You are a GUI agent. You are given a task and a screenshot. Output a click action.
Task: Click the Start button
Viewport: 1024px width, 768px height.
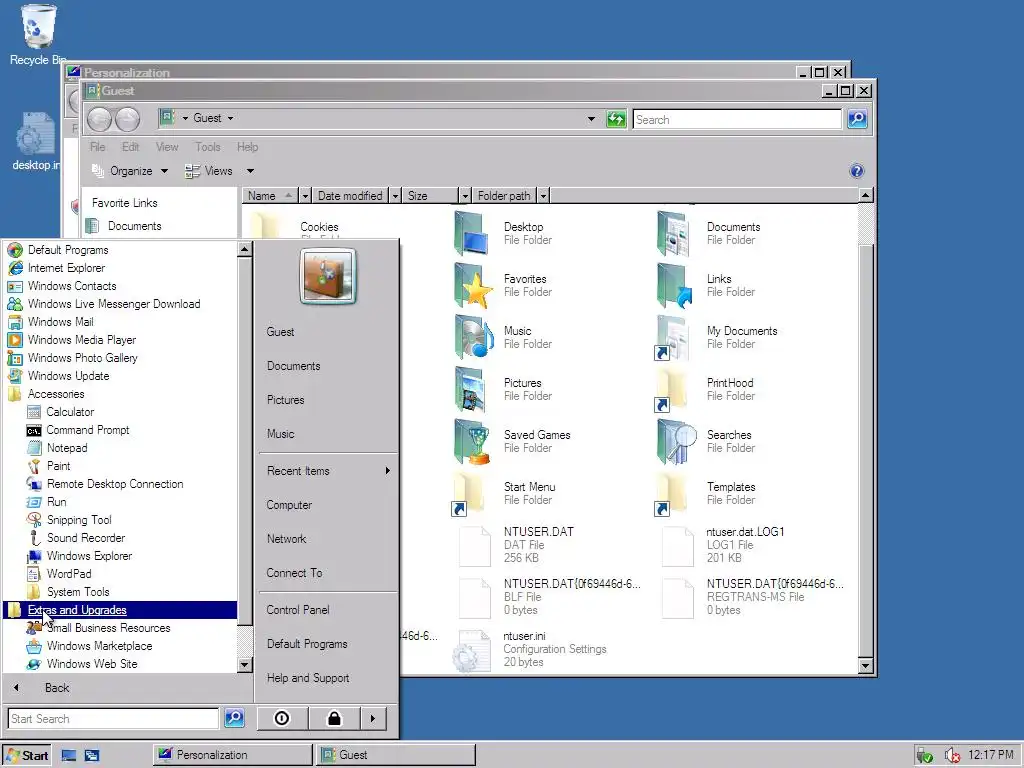click(26, 756)
